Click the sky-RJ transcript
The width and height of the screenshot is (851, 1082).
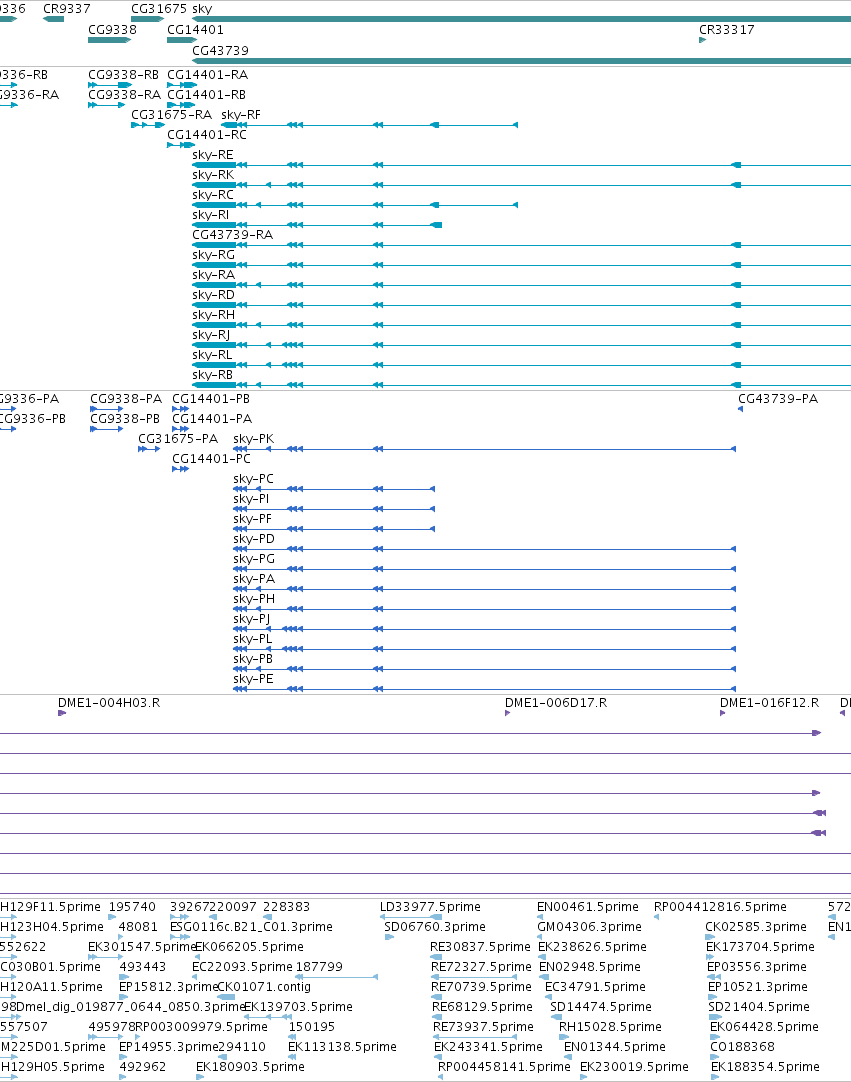(x=211, y=335)
